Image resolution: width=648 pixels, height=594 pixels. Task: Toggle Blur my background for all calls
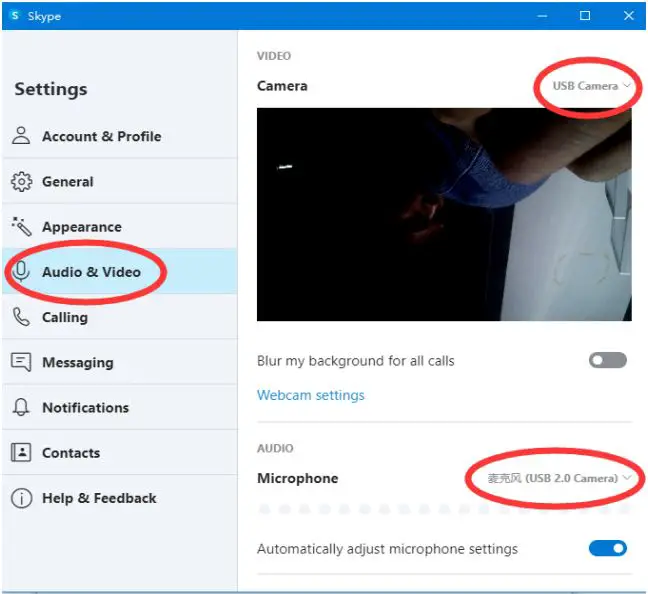(608, 360)
